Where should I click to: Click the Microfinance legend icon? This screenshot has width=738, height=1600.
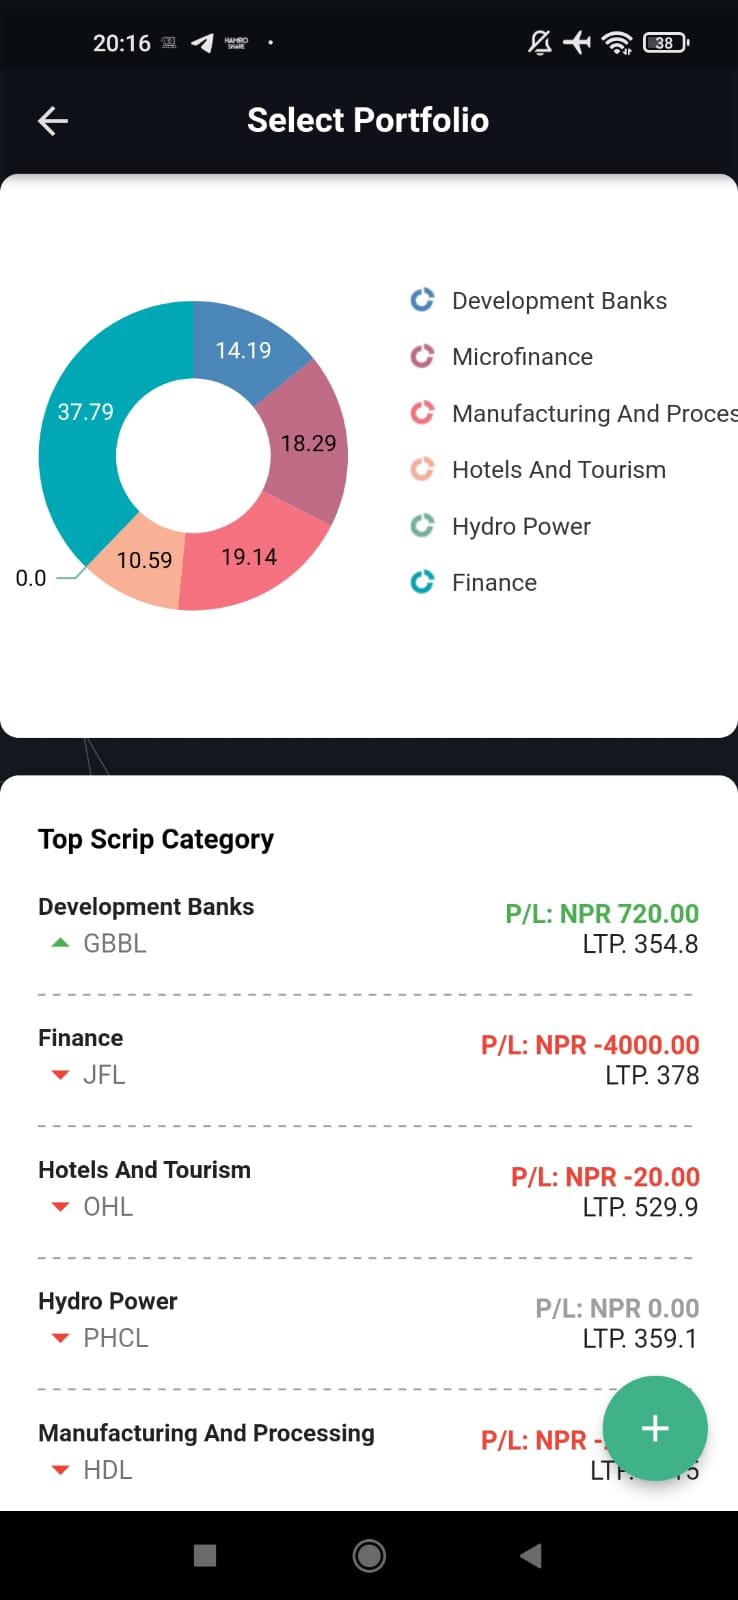point(422,356)
